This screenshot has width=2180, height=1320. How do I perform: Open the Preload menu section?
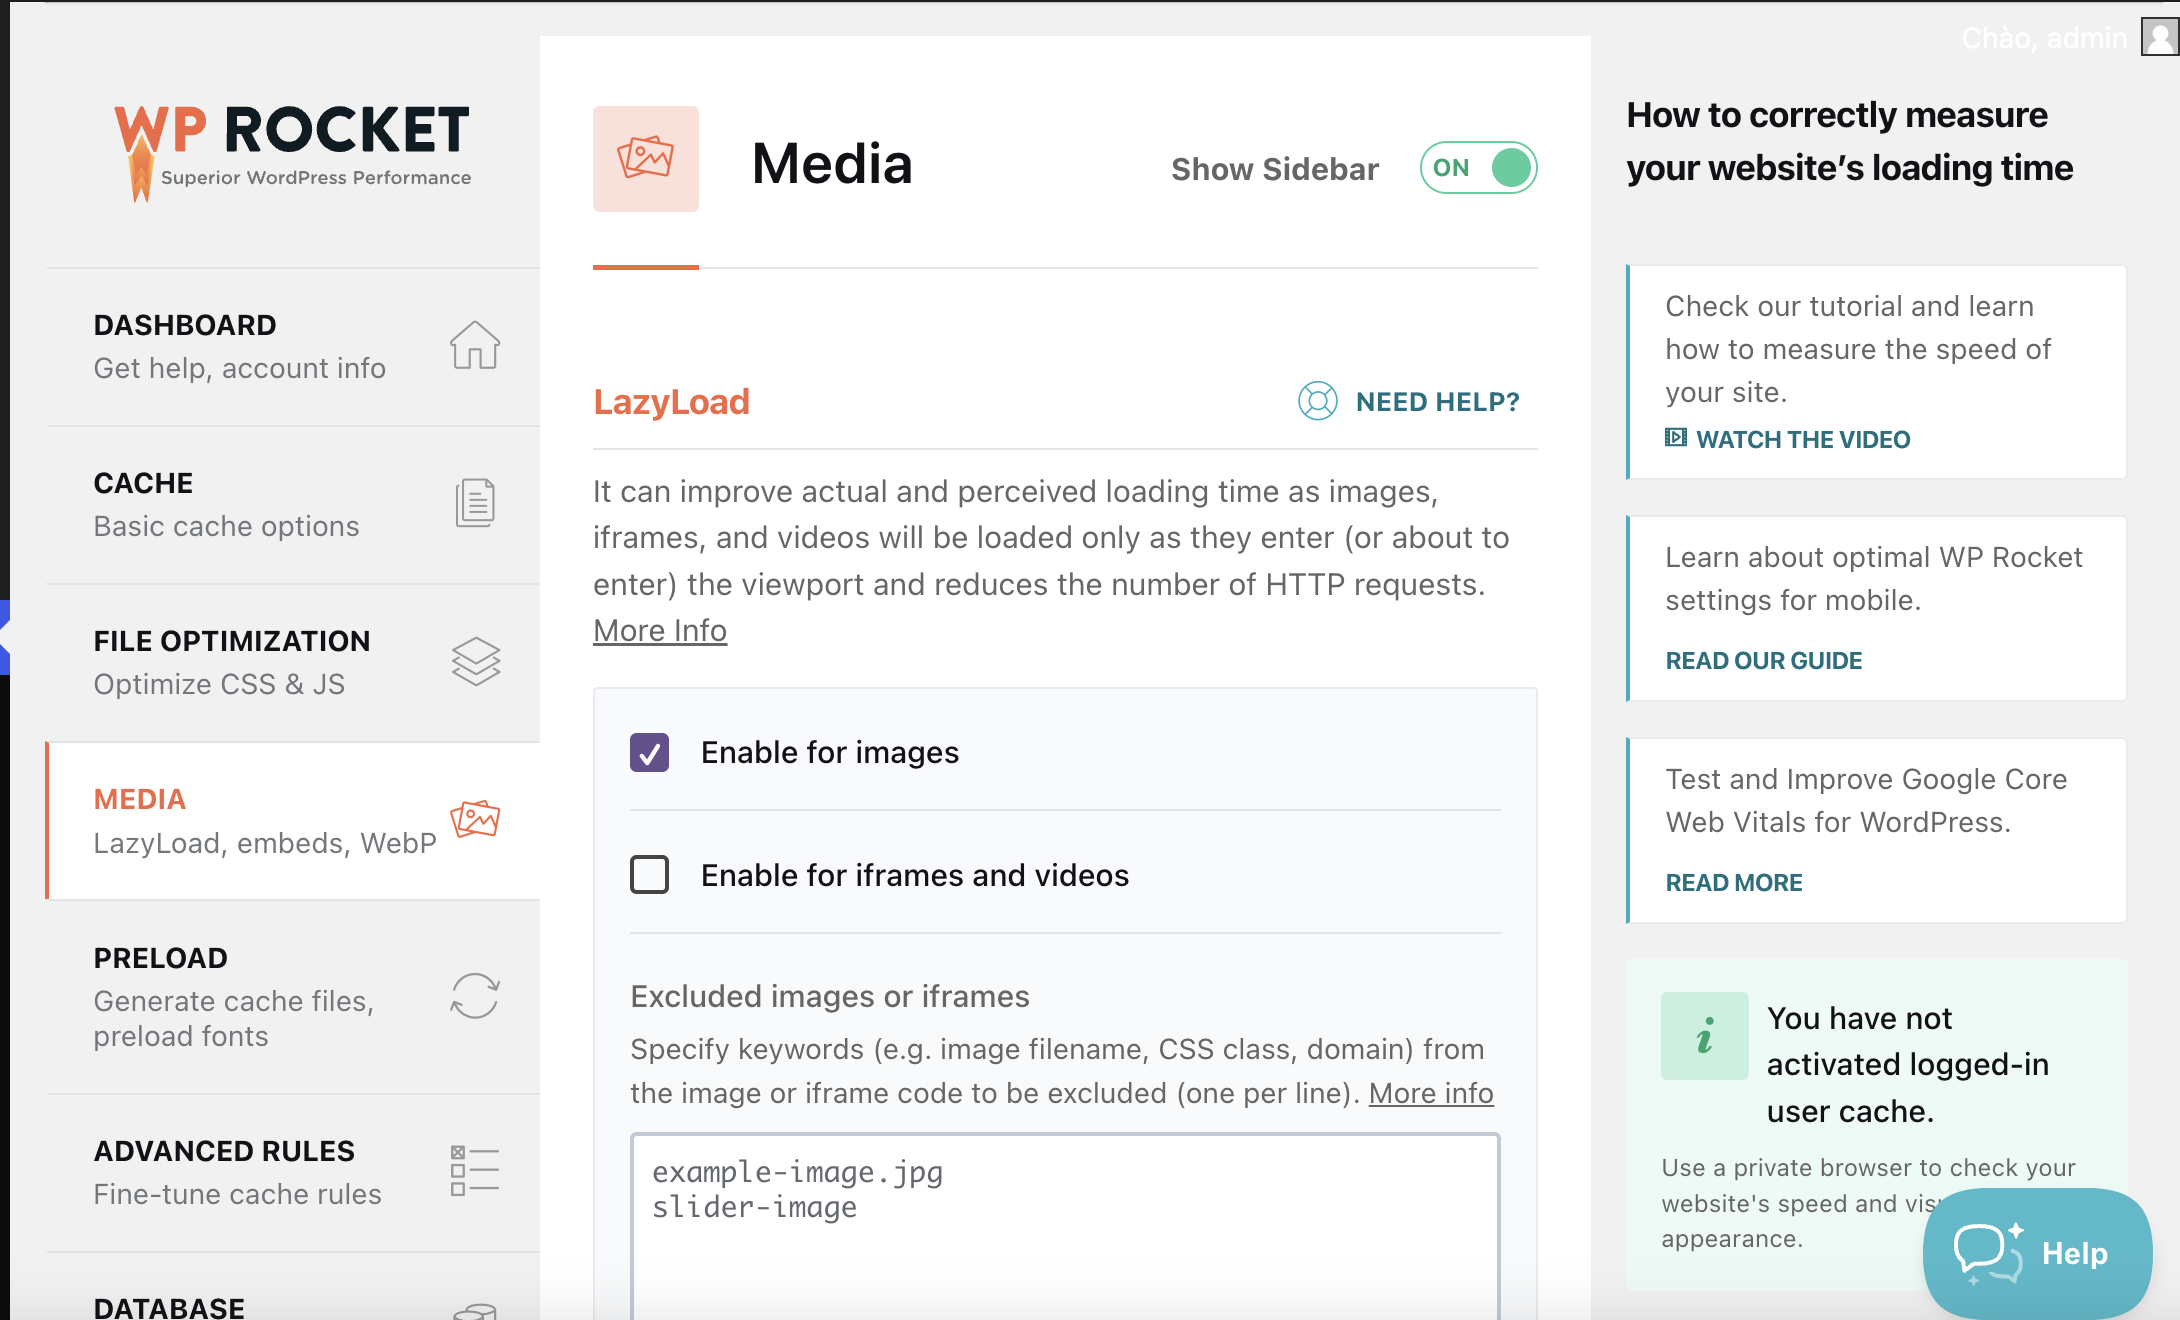point(293,997)
